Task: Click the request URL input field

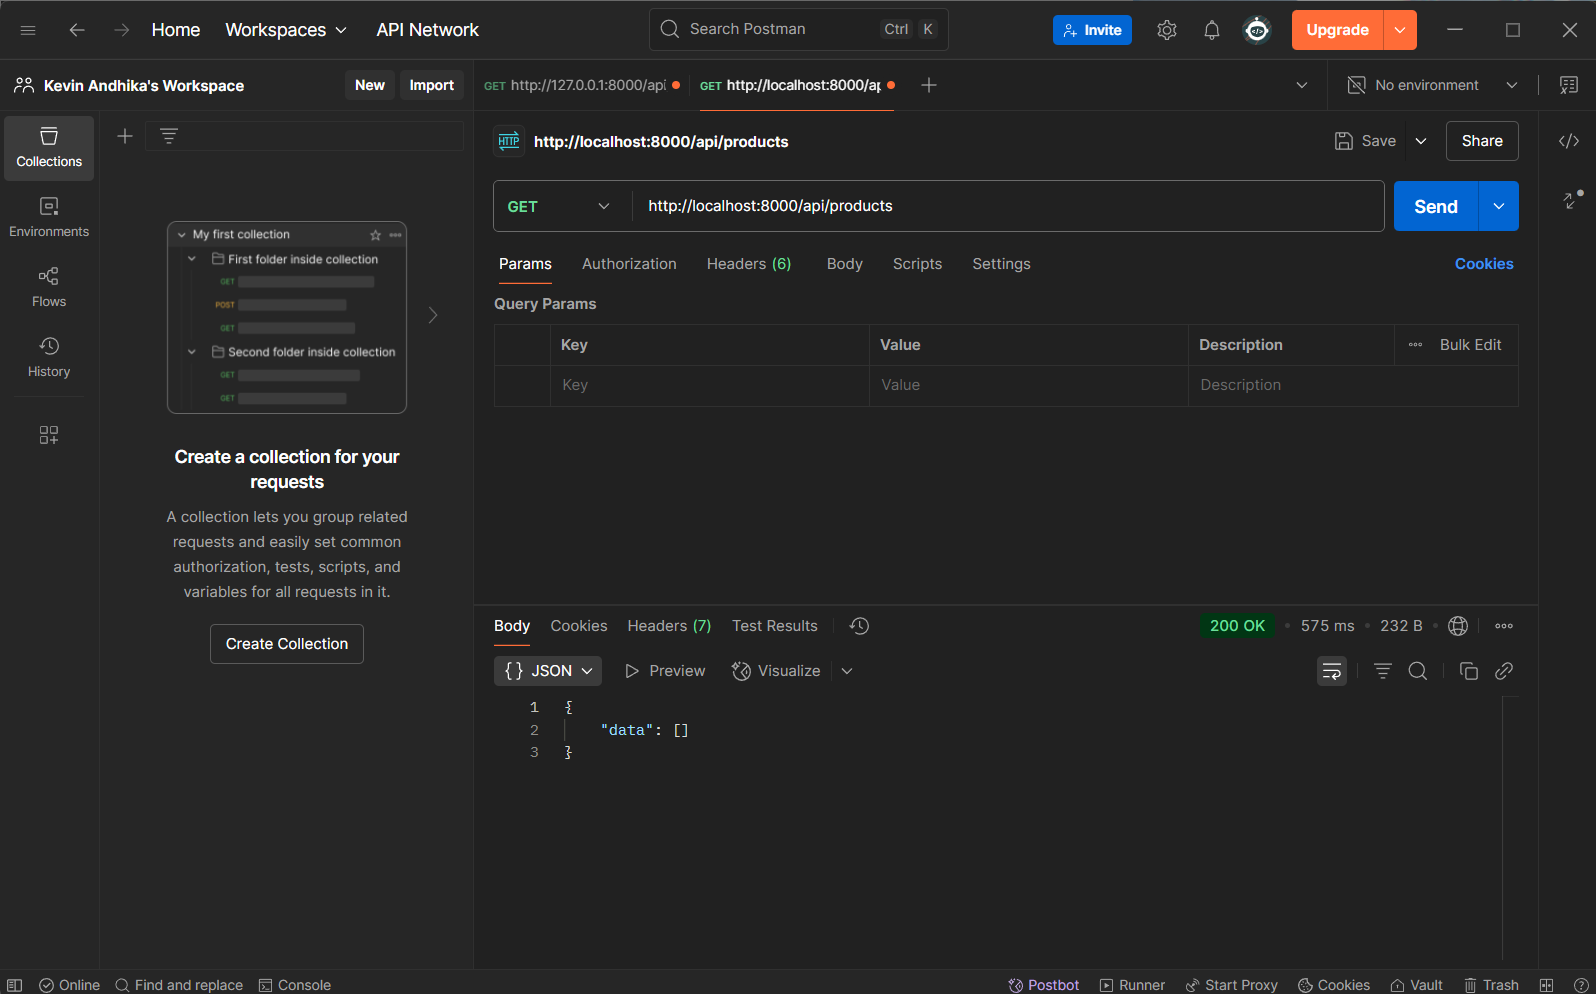Action: tap(1007, 206)
